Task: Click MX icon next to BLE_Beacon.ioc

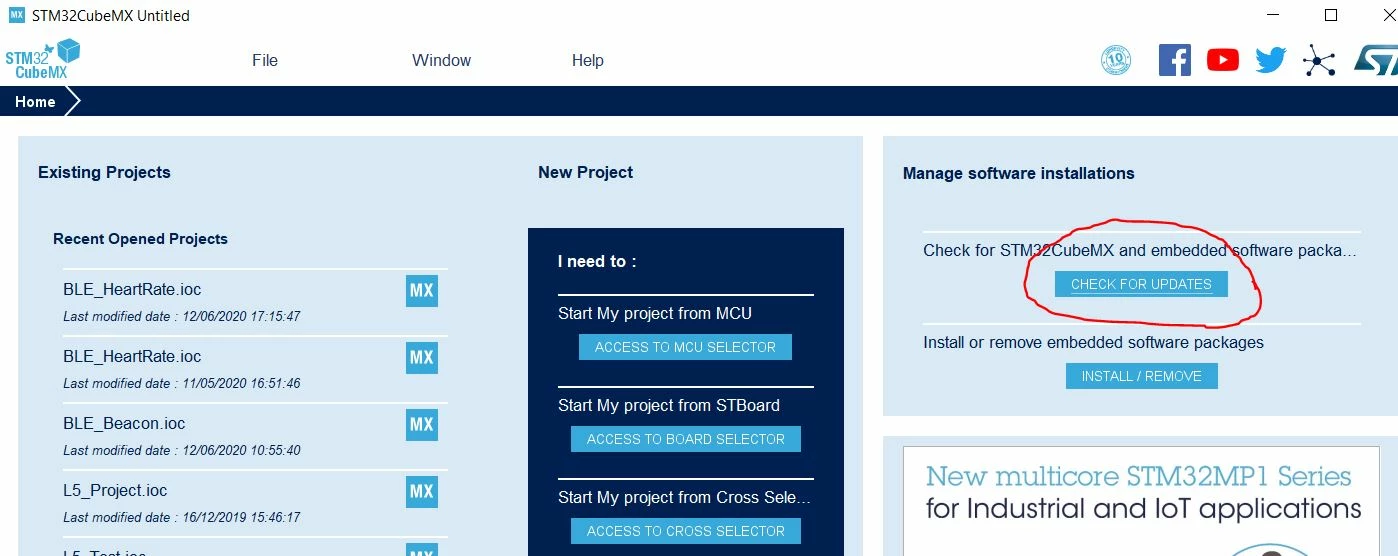Action: [422, 424]
